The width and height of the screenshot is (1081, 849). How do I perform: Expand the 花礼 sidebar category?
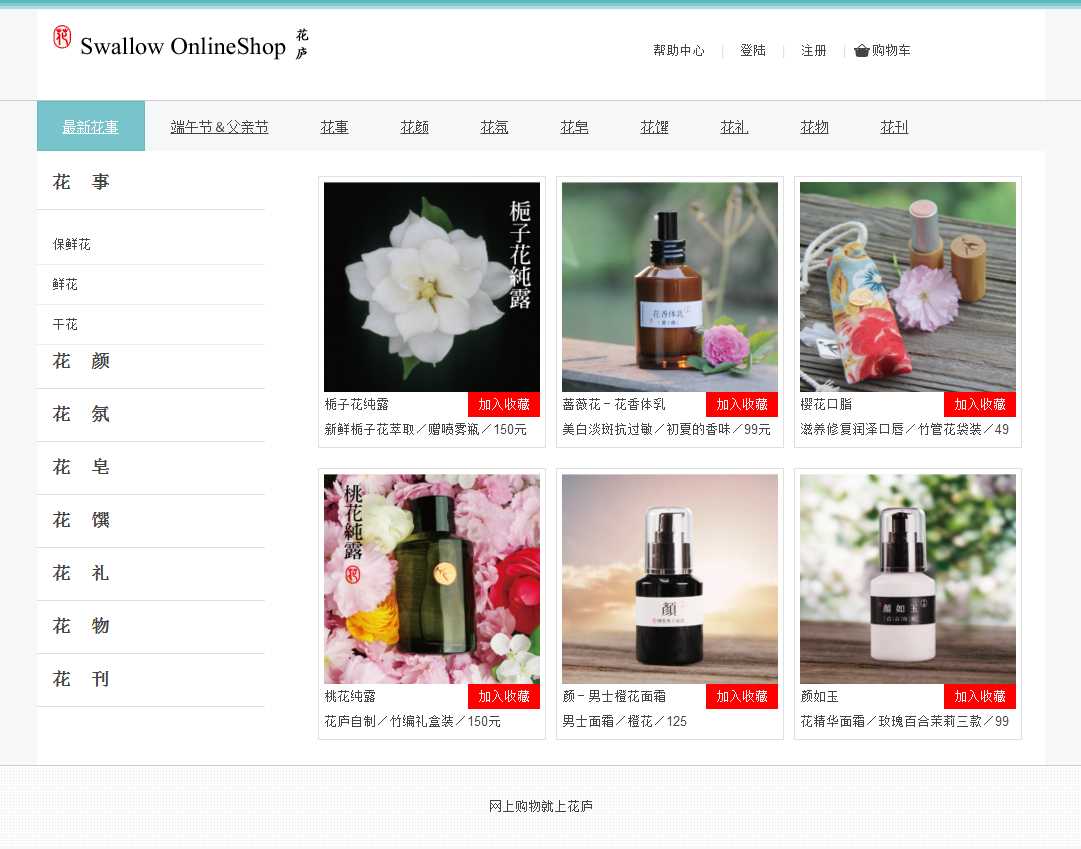click(81, 574)
